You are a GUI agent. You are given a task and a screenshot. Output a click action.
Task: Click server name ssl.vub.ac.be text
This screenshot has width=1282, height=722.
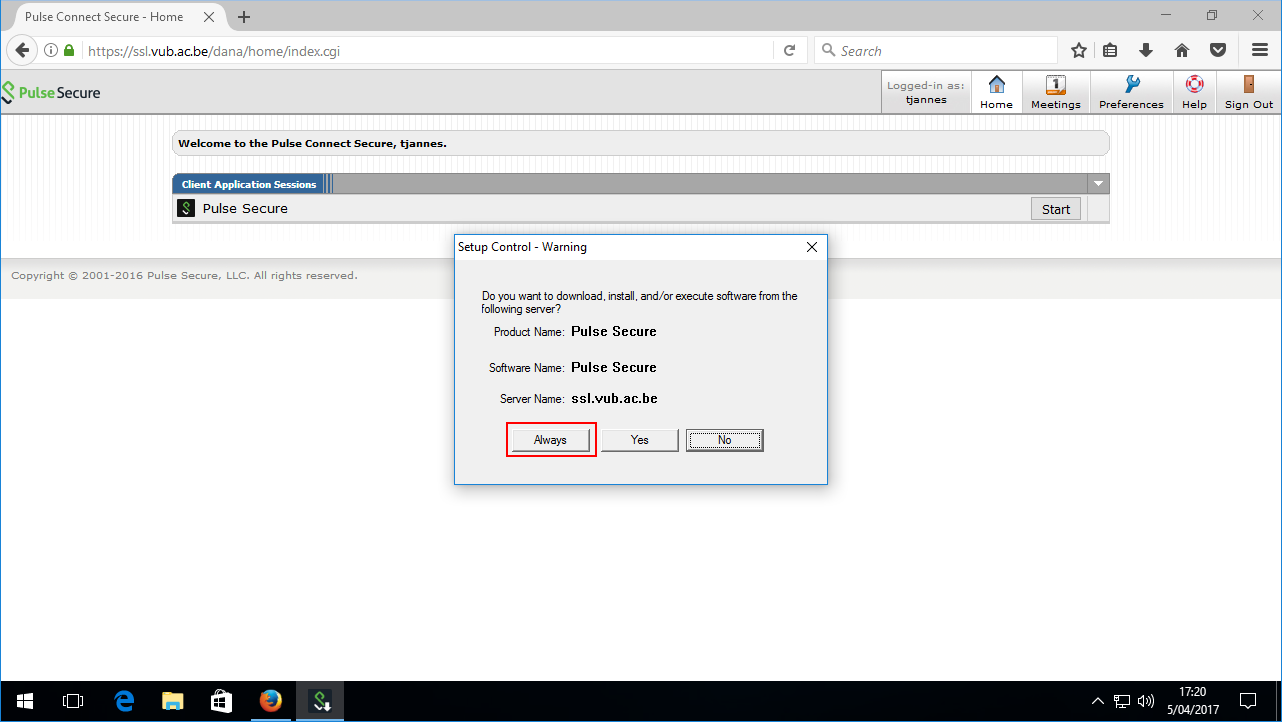[x=614, y=398]
